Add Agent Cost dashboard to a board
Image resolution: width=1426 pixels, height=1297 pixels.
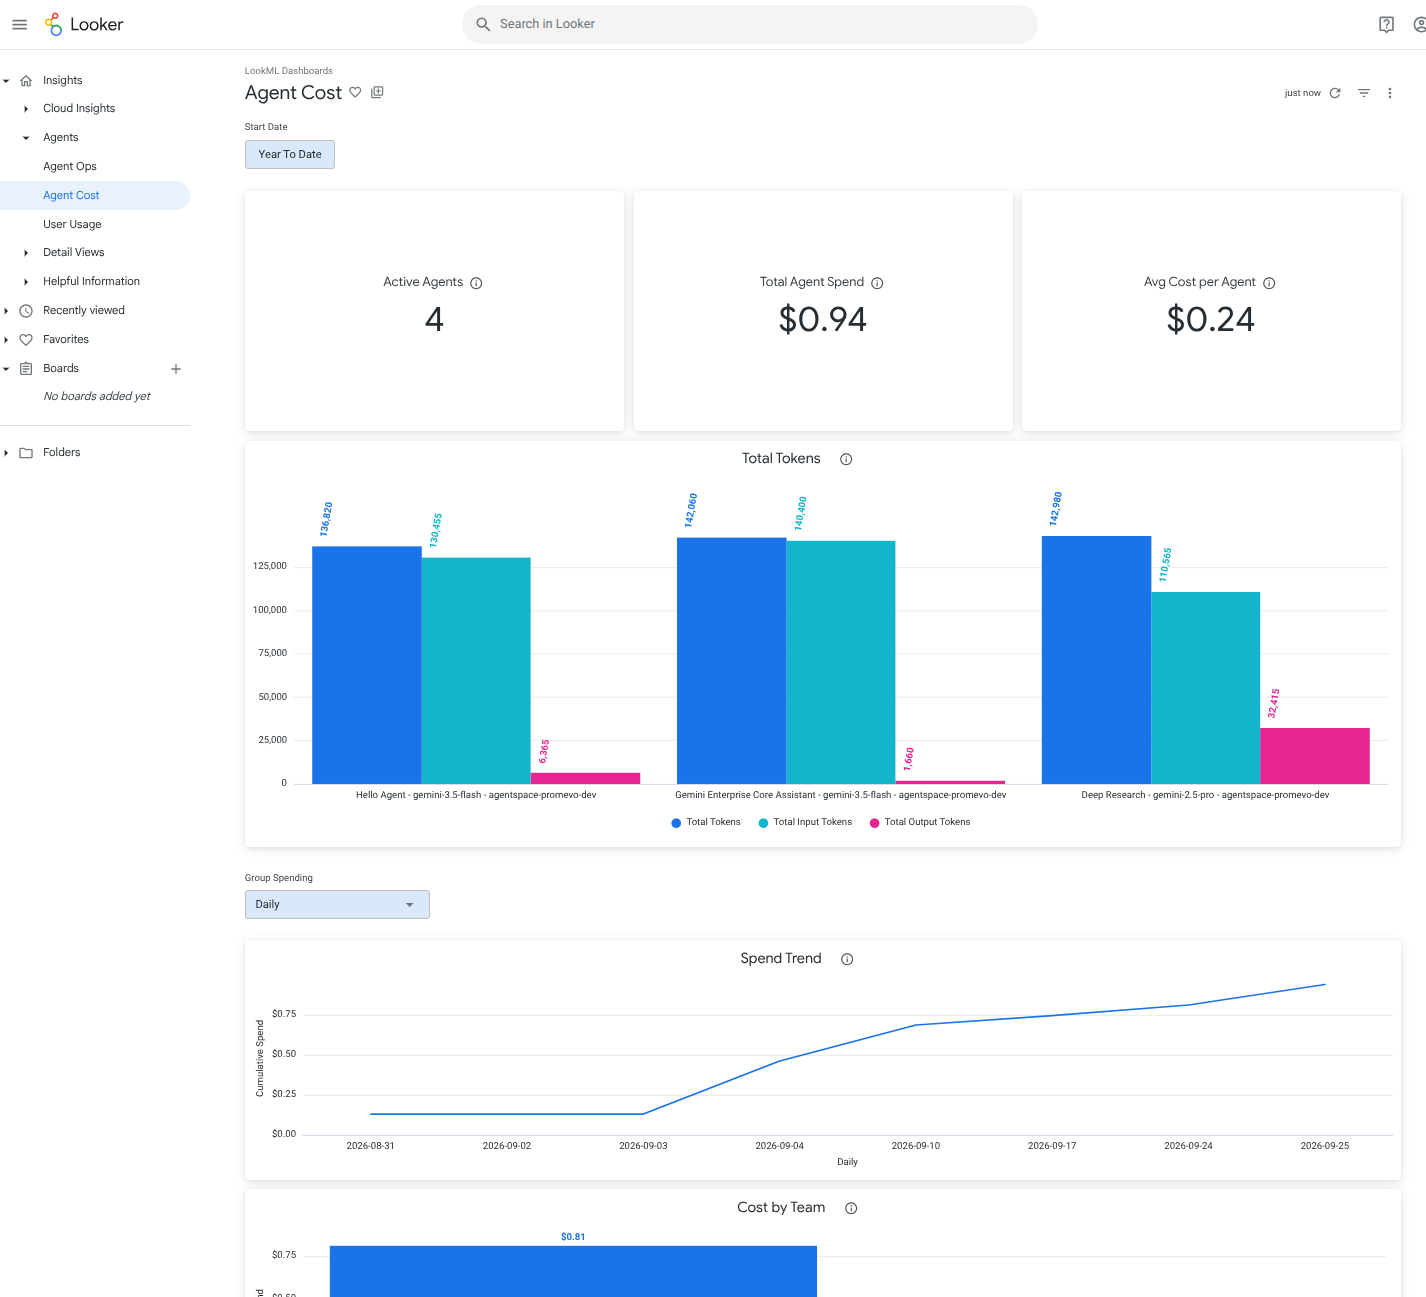coord(377,92)
